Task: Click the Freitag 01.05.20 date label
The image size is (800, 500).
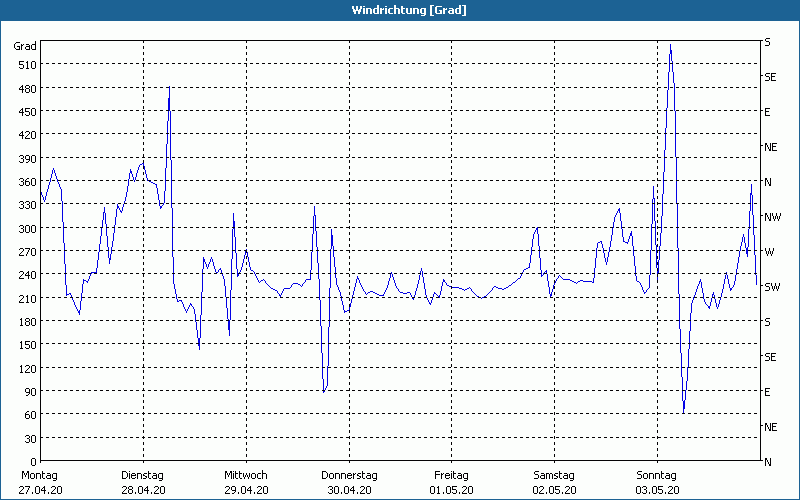Action: [x=451, y=482]
